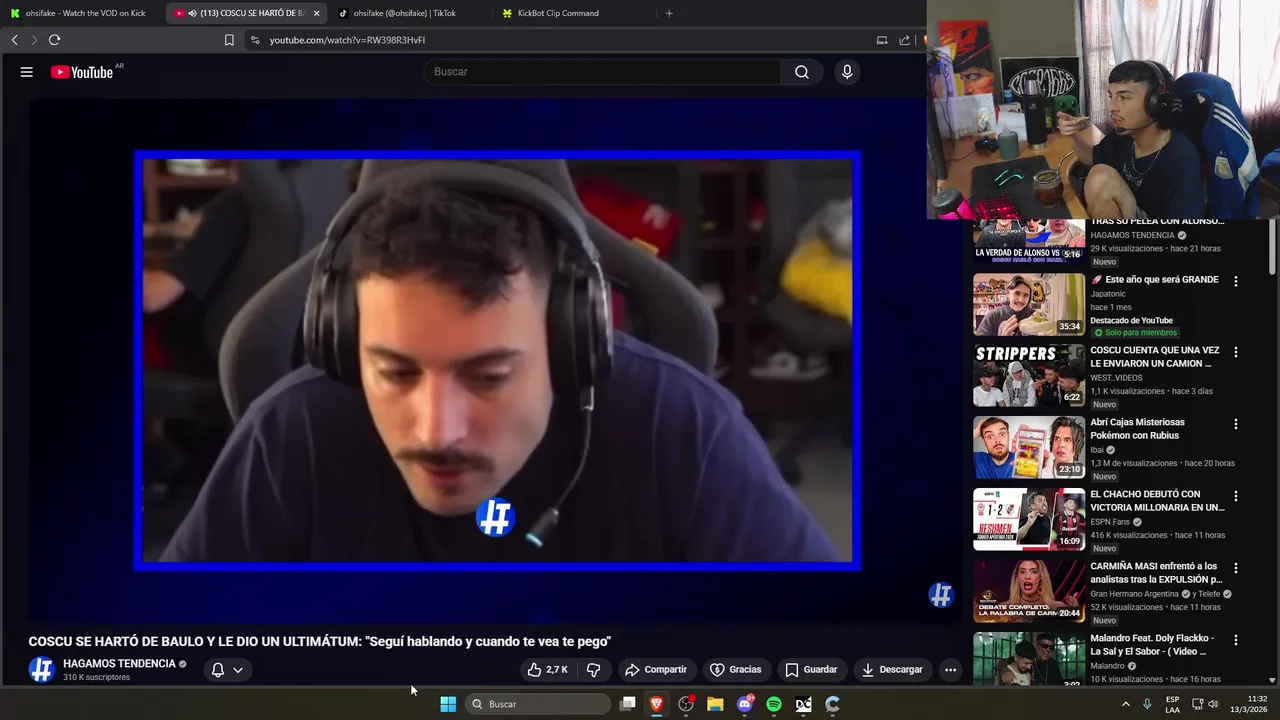Image resolution: width=1280 pixels, height=720 pixels.
Task: Click the Descargar download button
Action: point(892,670)
